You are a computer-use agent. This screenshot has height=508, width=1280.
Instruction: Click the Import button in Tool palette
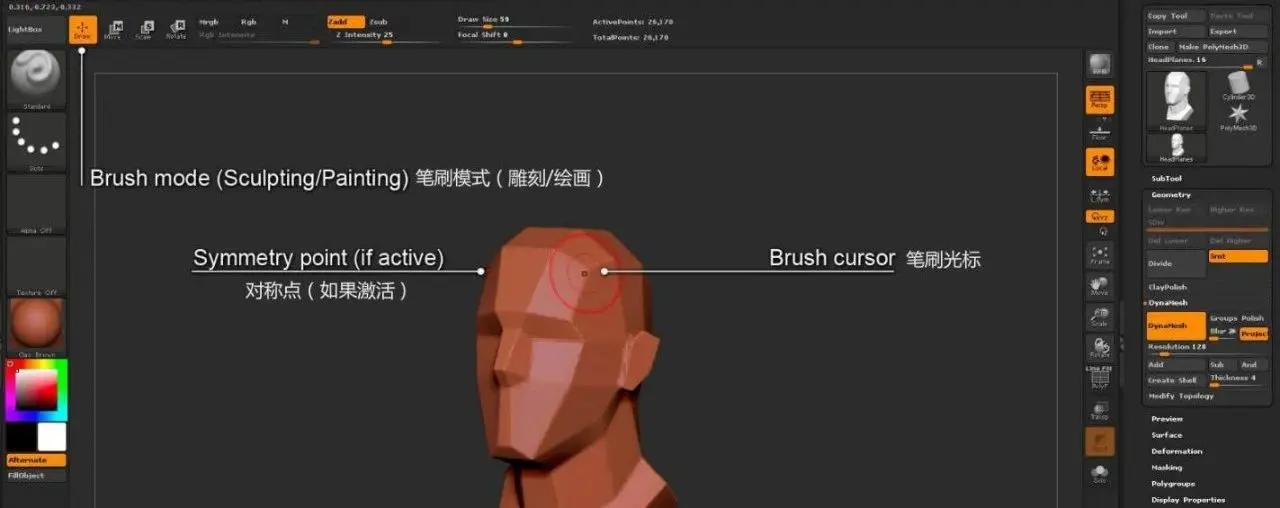click(x=1176, y=32)
